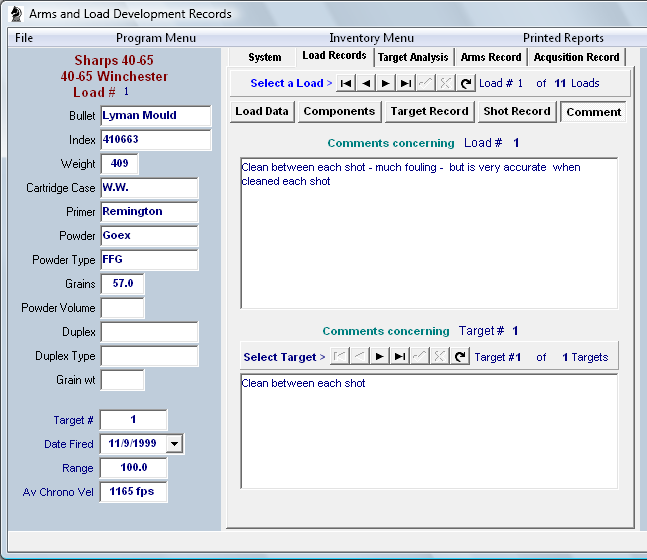
Task: Switch to System tab
Action: (264, 57)
